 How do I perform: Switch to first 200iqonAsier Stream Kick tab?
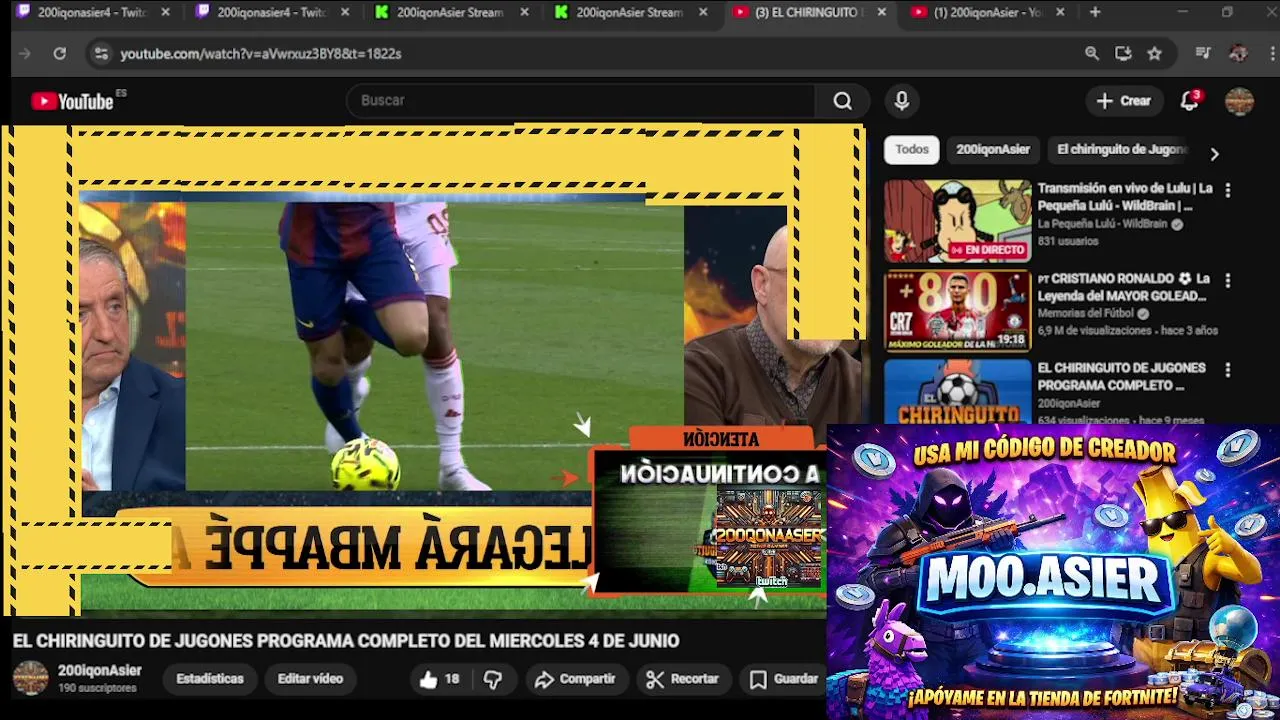(x=450, y=13)
